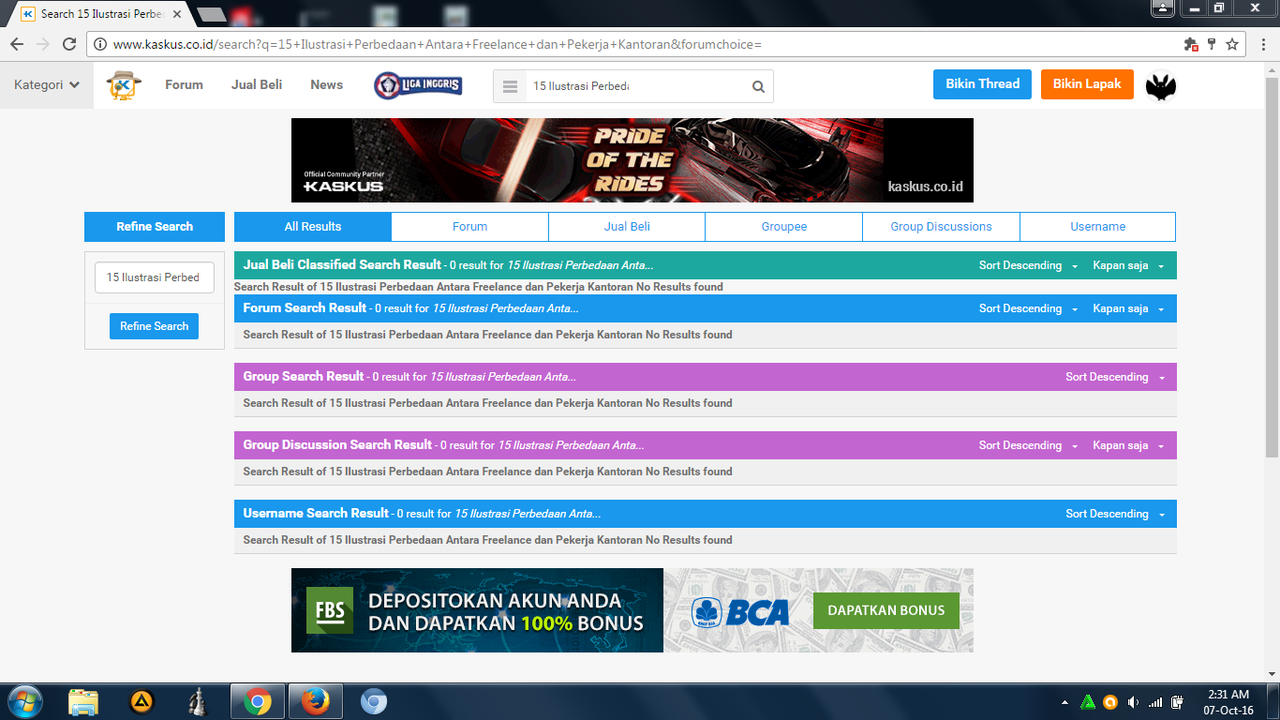Open News in top navigation
Viewport: 1280px width, 720px height.
pos(326,85)
